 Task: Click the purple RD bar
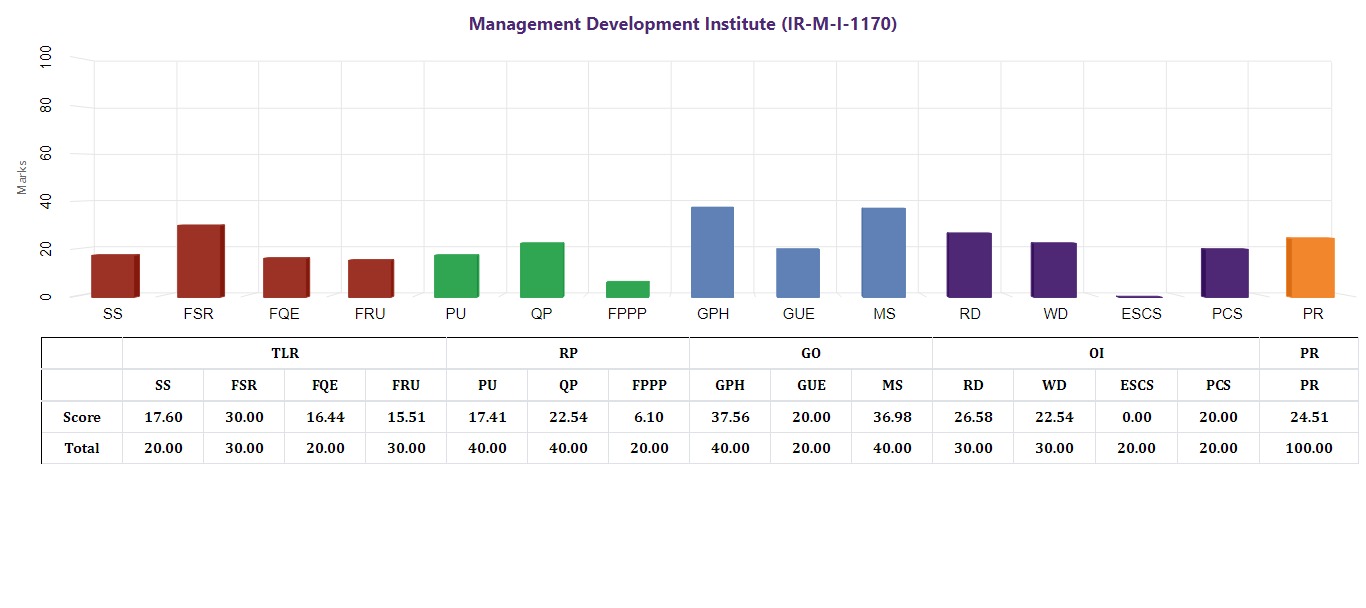(969, 265)
